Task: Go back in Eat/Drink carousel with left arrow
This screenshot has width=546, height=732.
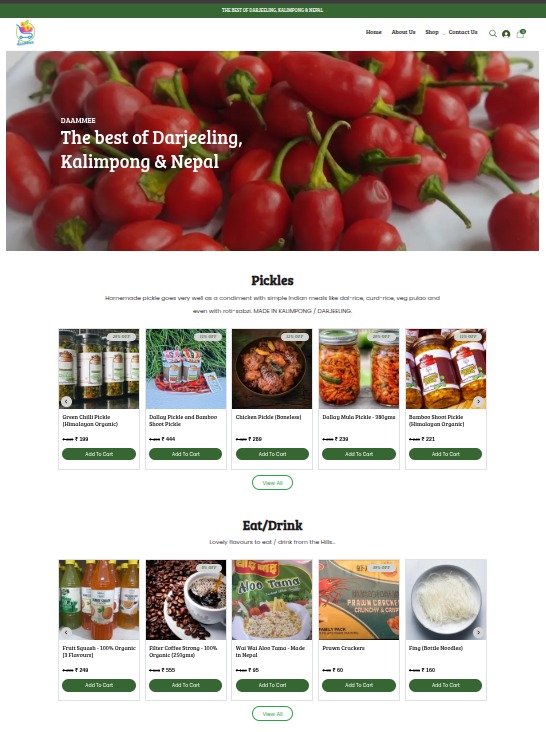Action: pos(66,632)
